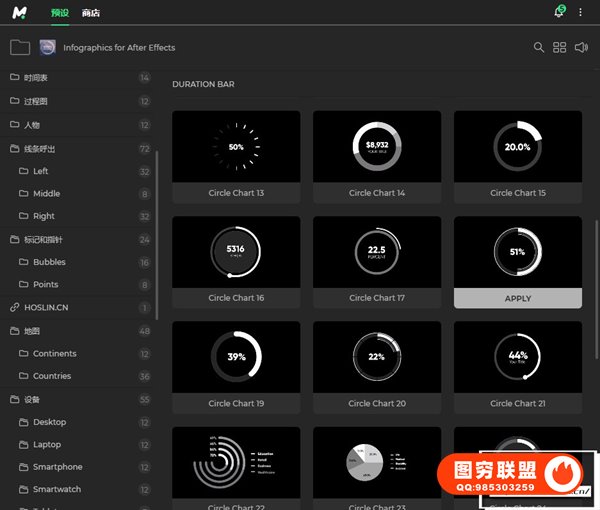Image resolution: width=600 pixels, height=510 pixels.
Task: Switch to the 预设 tab
Action: (x=59, y=13)
